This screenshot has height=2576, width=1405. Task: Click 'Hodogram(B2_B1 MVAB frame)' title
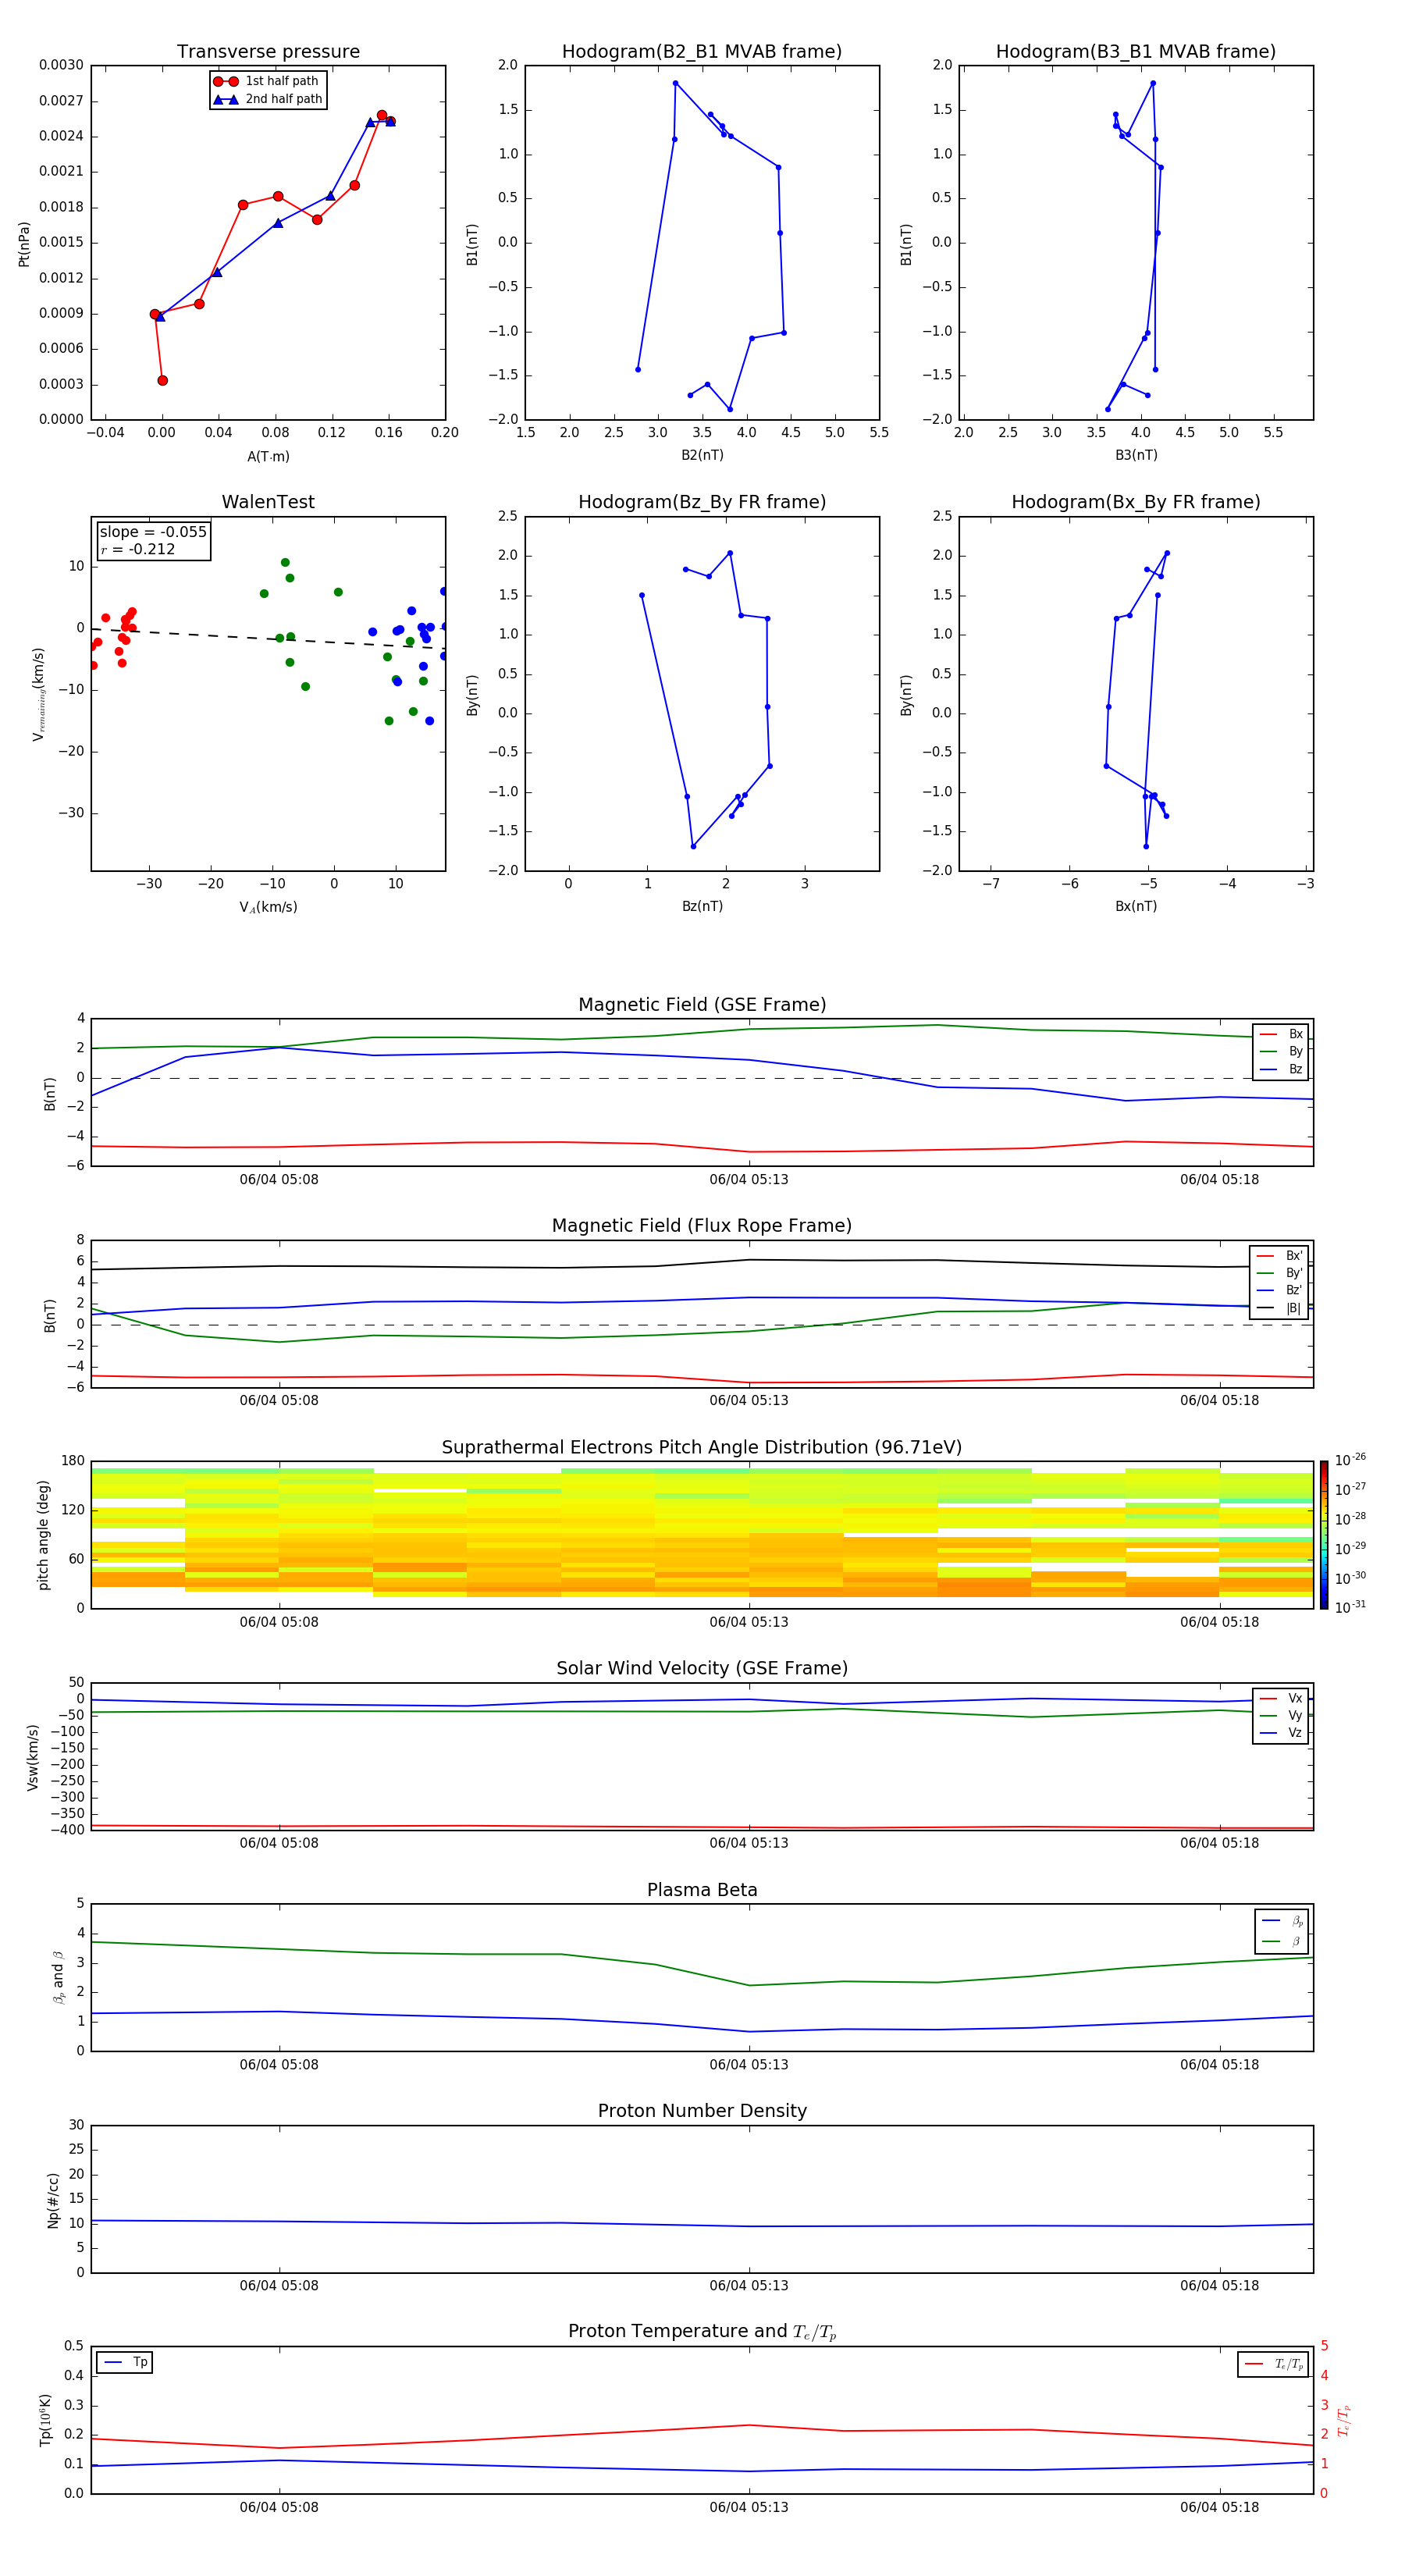click(x=702, y=51)
